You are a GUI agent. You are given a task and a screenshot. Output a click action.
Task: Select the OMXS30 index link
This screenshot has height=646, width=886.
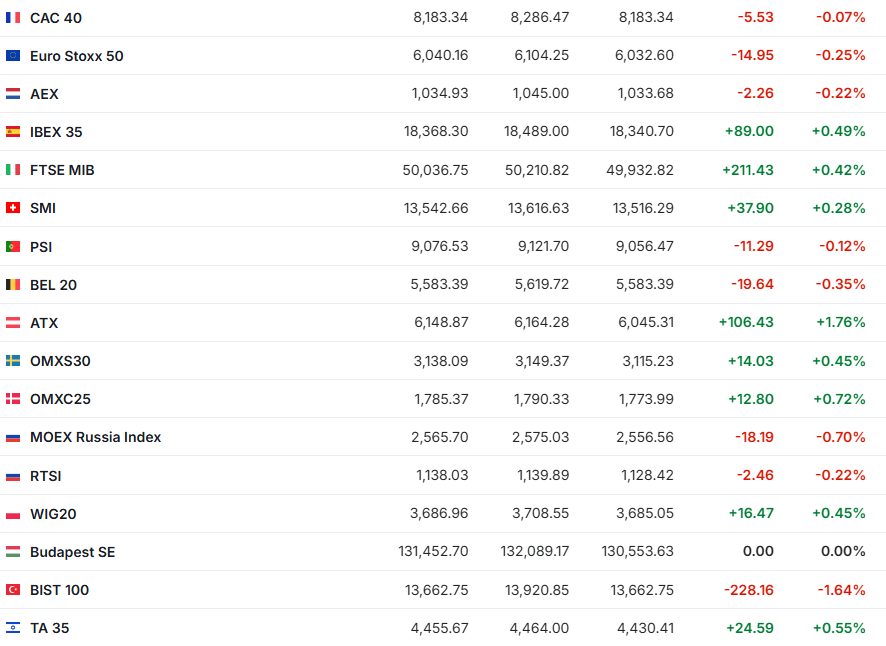click(x=60, y=361)
